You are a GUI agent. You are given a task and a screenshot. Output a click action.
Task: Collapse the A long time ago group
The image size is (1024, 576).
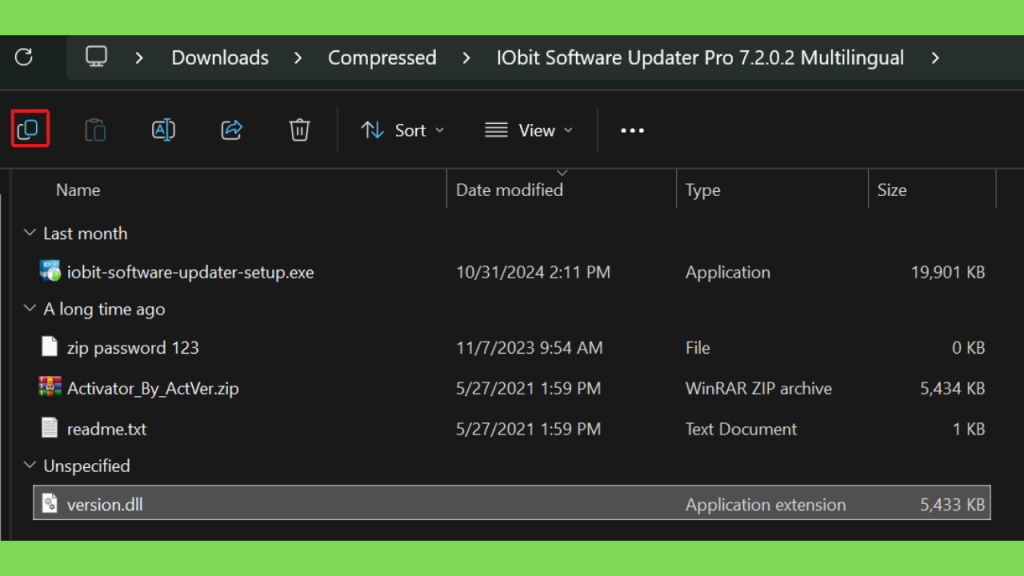tap(29, 308)
